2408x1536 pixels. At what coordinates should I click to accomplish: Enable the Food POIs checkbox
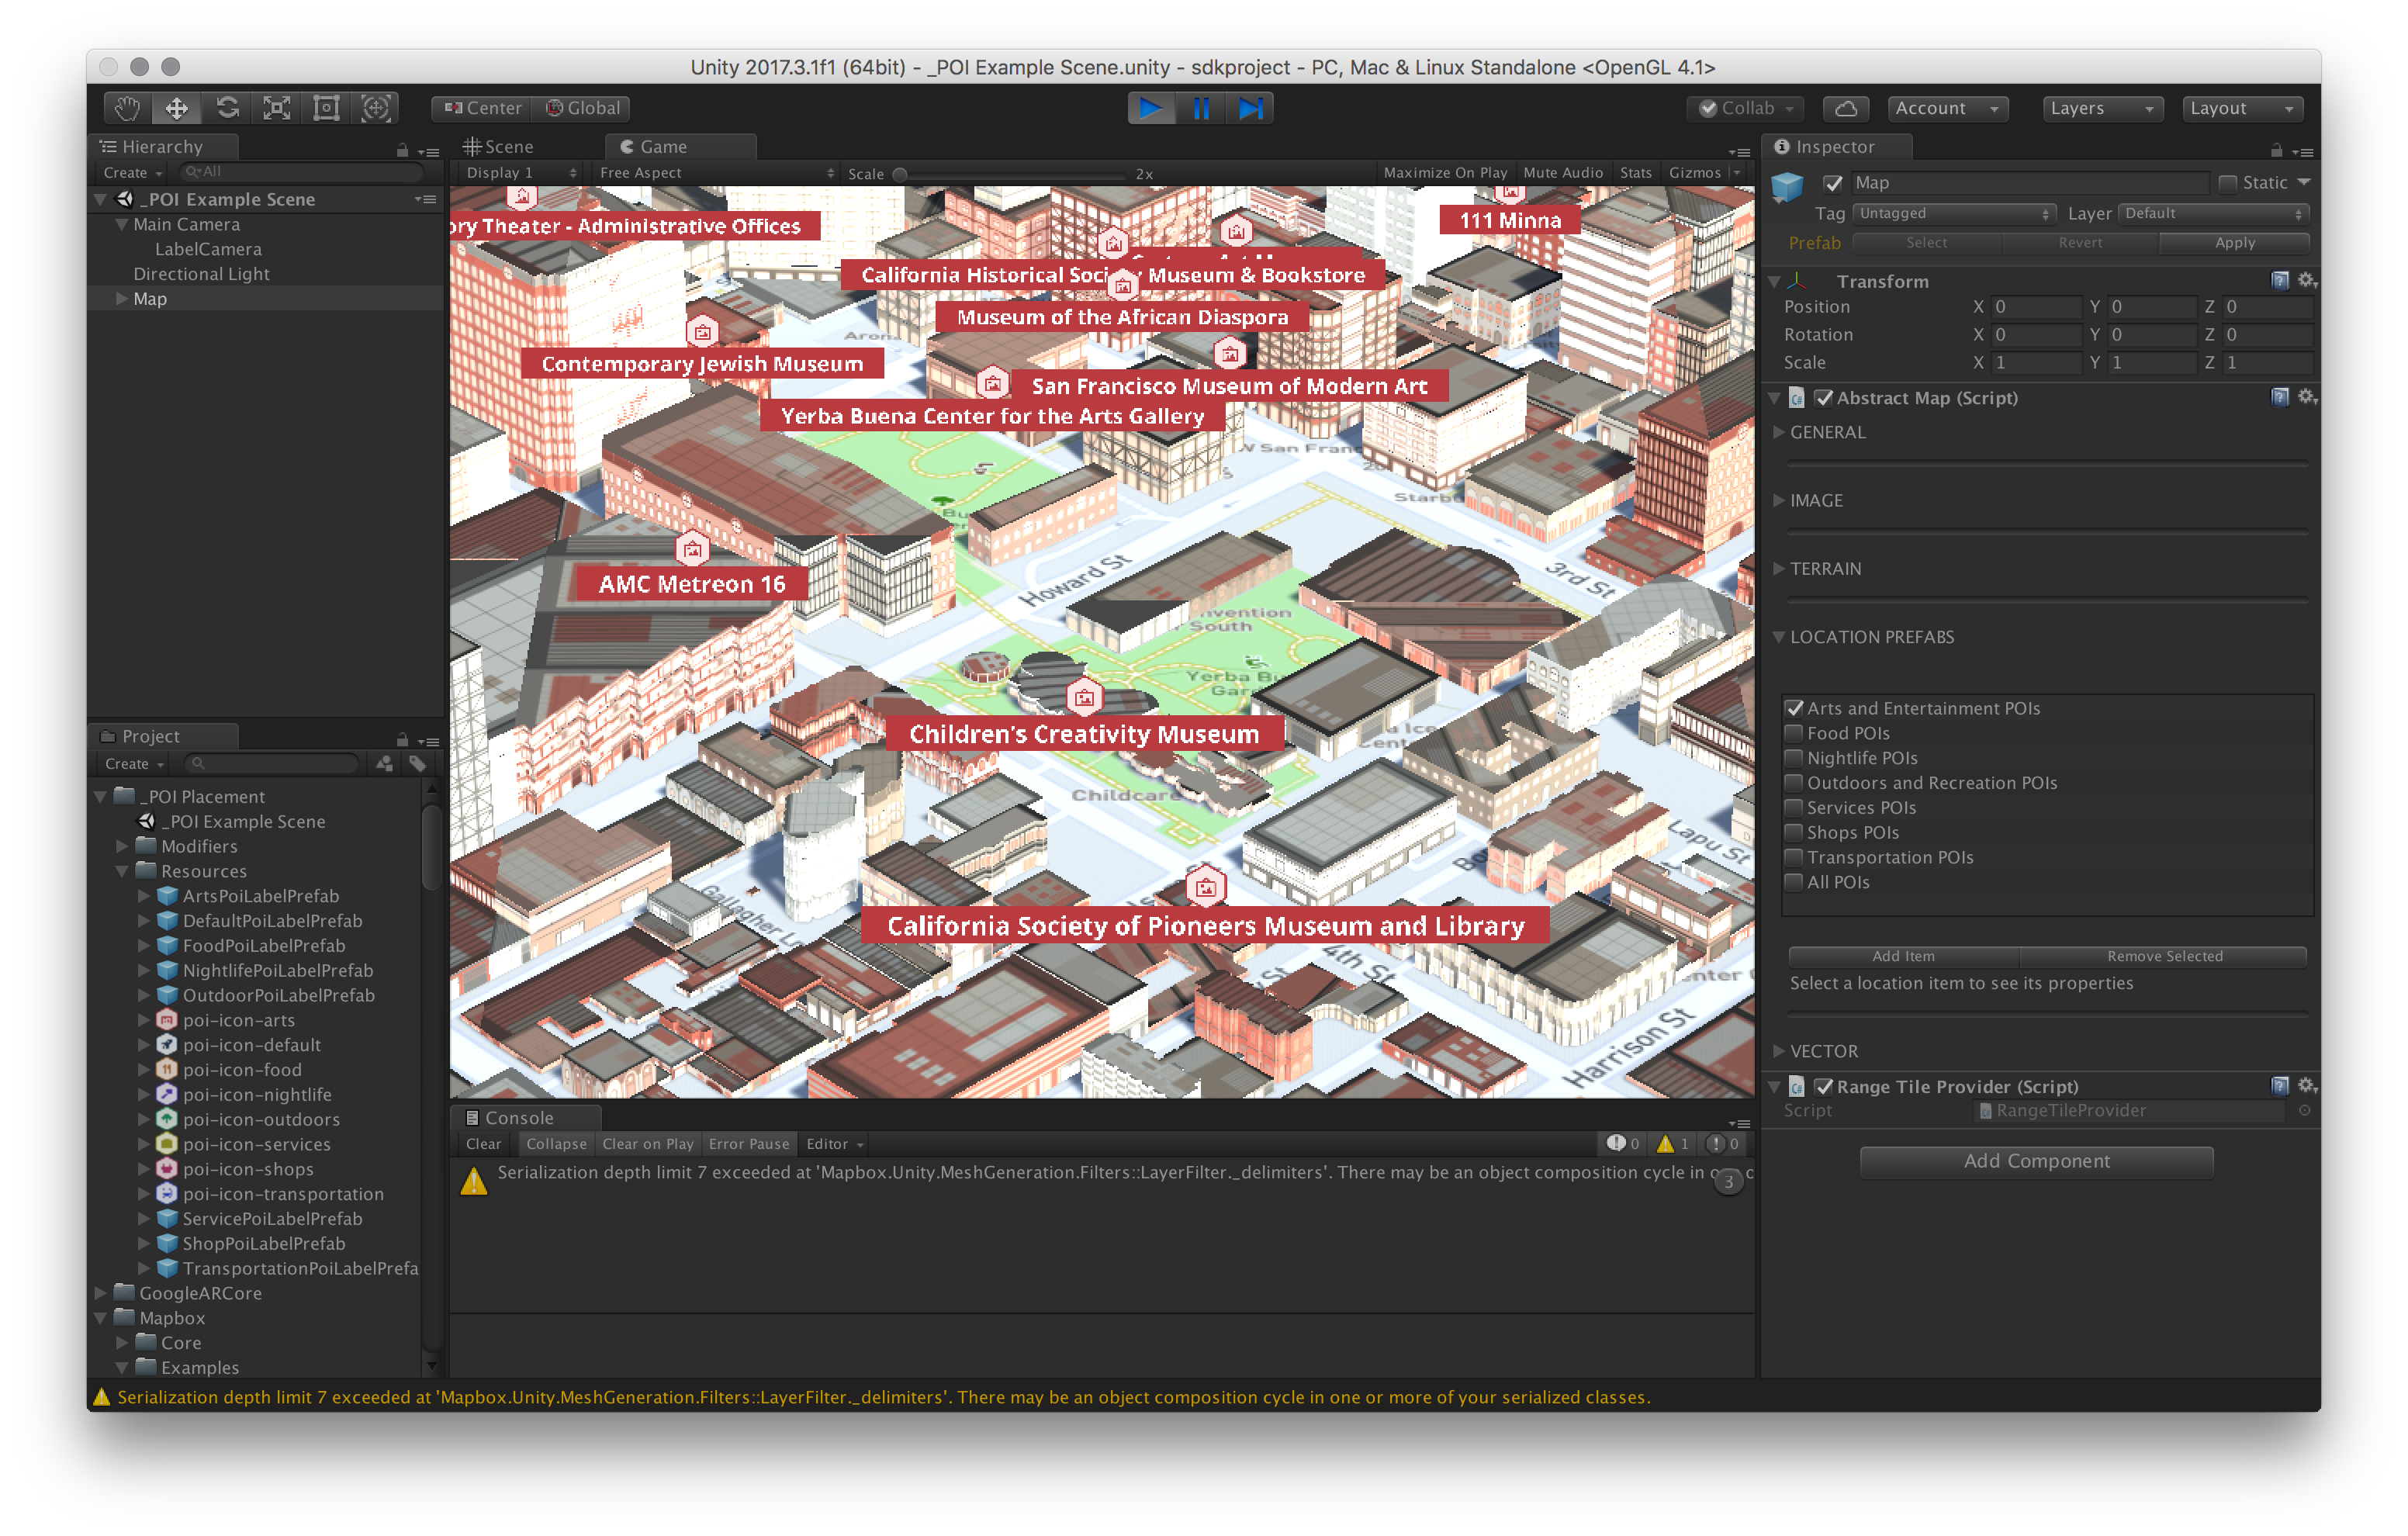(1794, 733)
